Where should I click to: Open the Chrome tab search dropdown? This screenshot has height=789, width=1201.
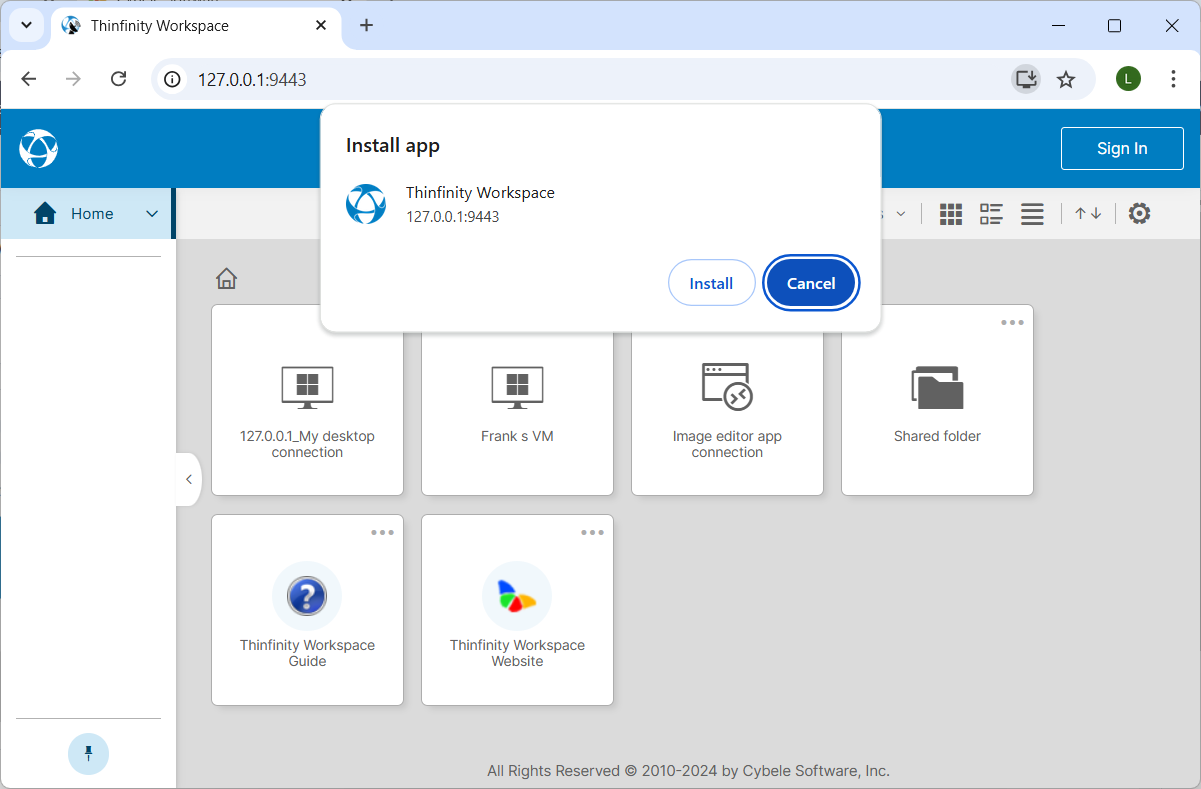(27, 26)
